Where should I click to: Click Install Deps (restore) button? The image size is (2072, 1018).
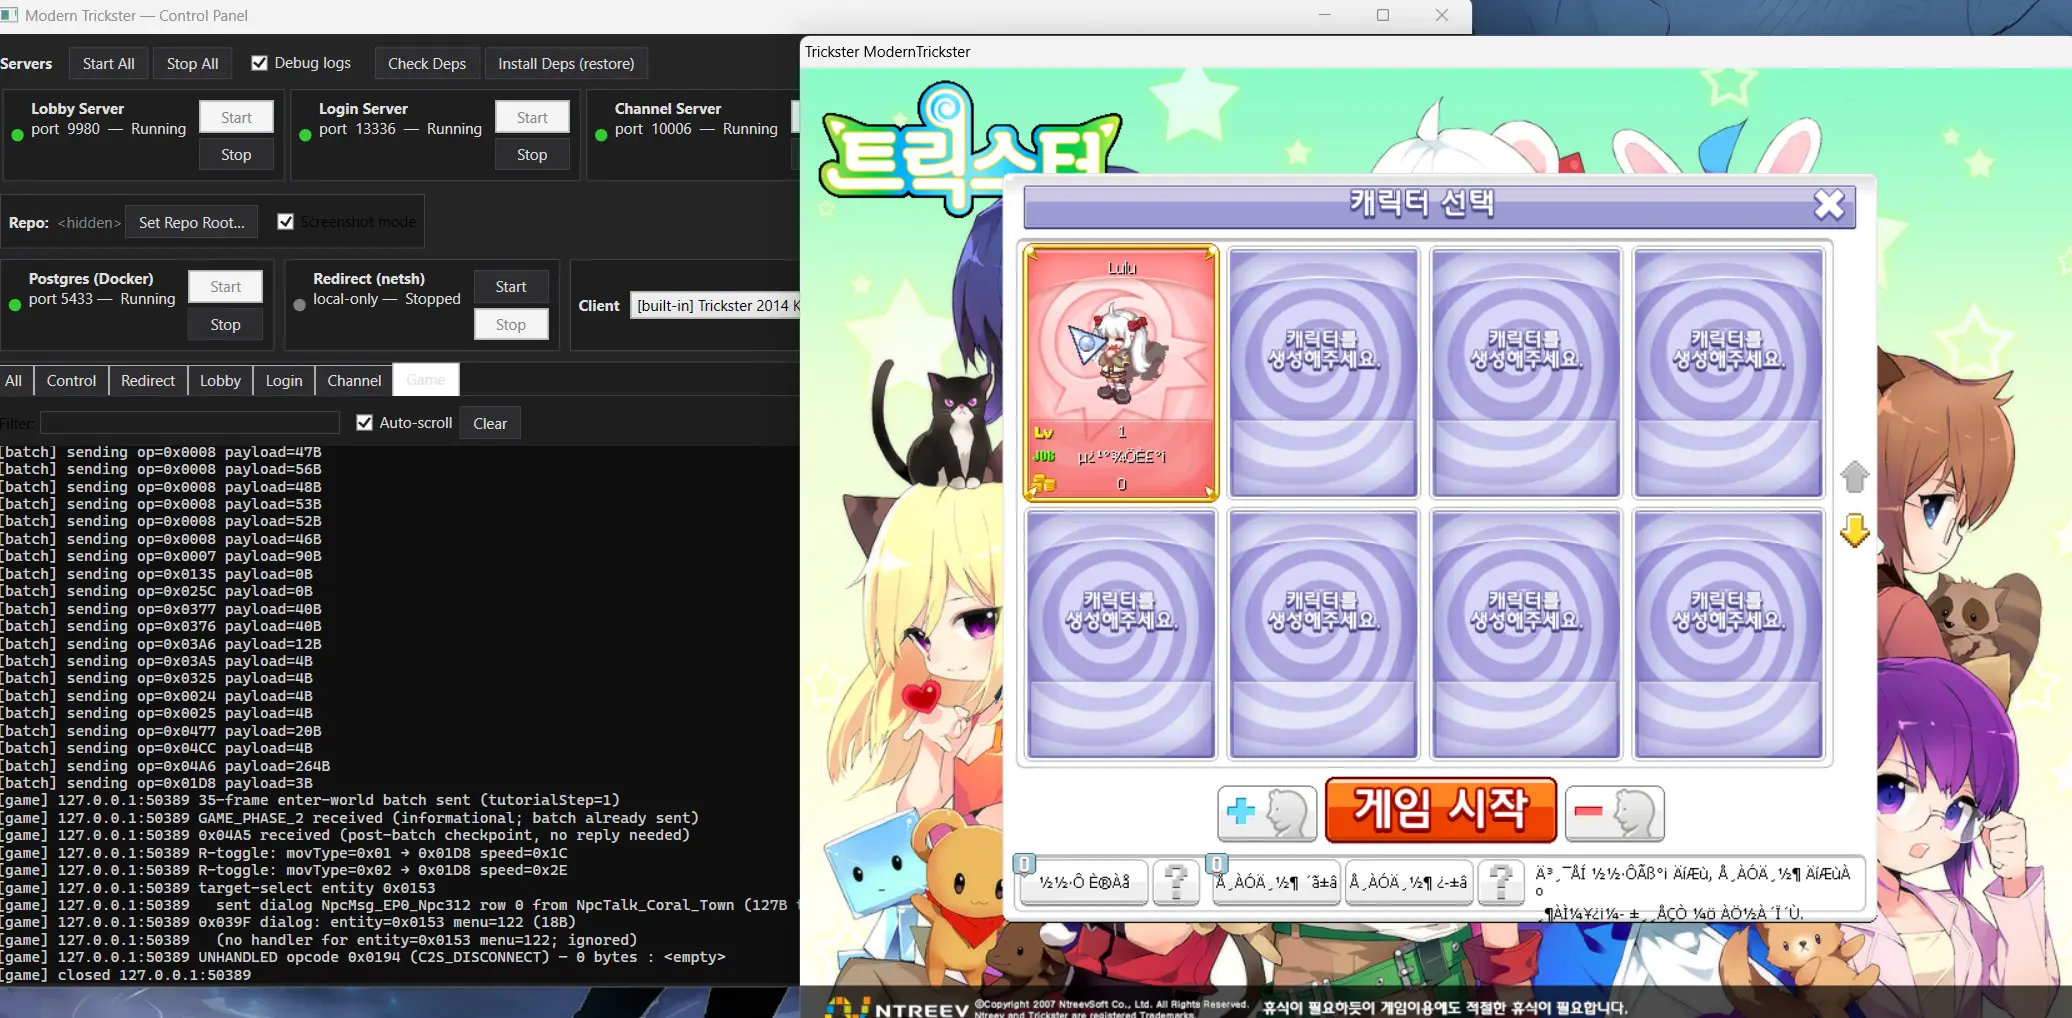(566, 64)
